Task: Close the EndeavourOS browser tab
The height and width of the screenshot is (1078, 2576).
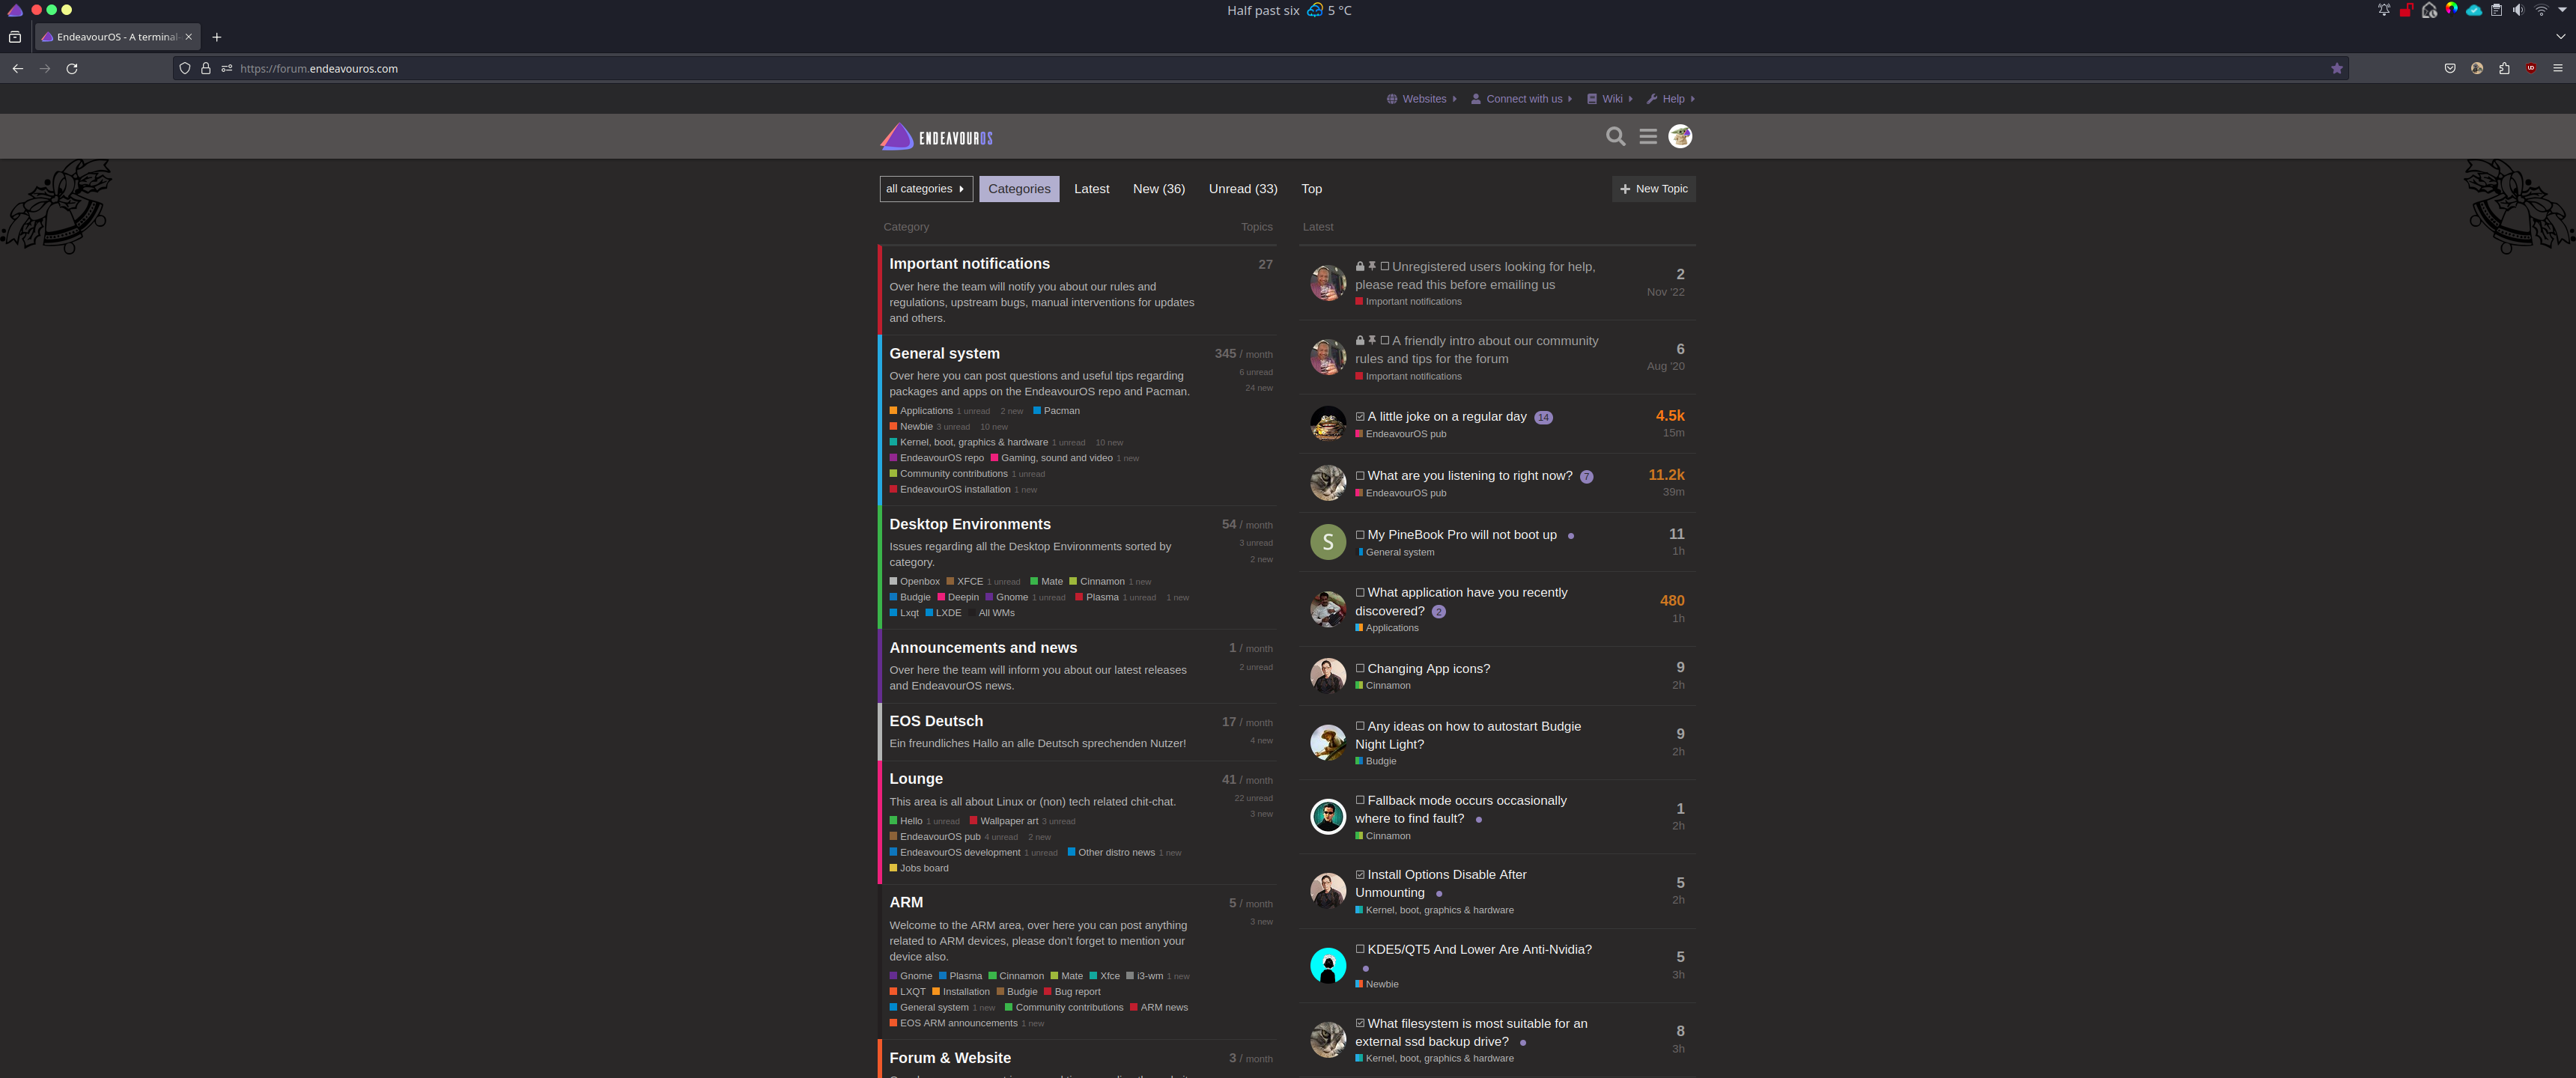Action: click(189, 37)
